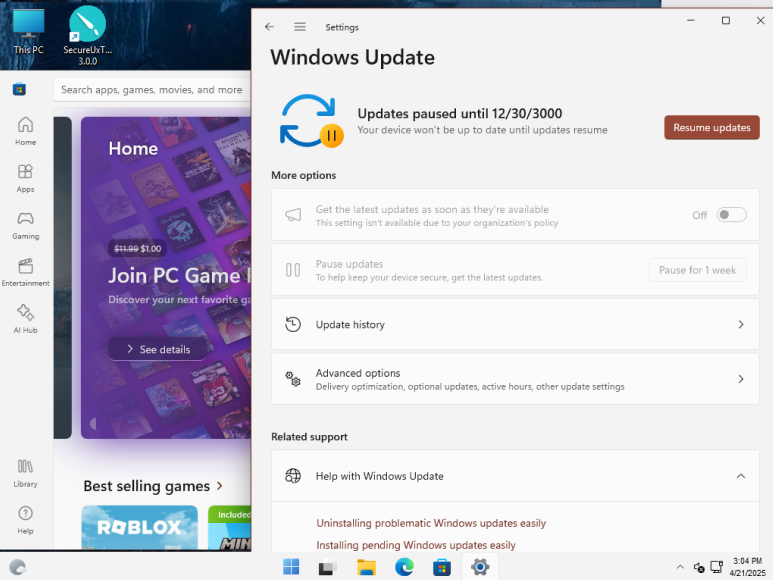Open Settings hamburger navigation menu

click(x=300, y=27)
